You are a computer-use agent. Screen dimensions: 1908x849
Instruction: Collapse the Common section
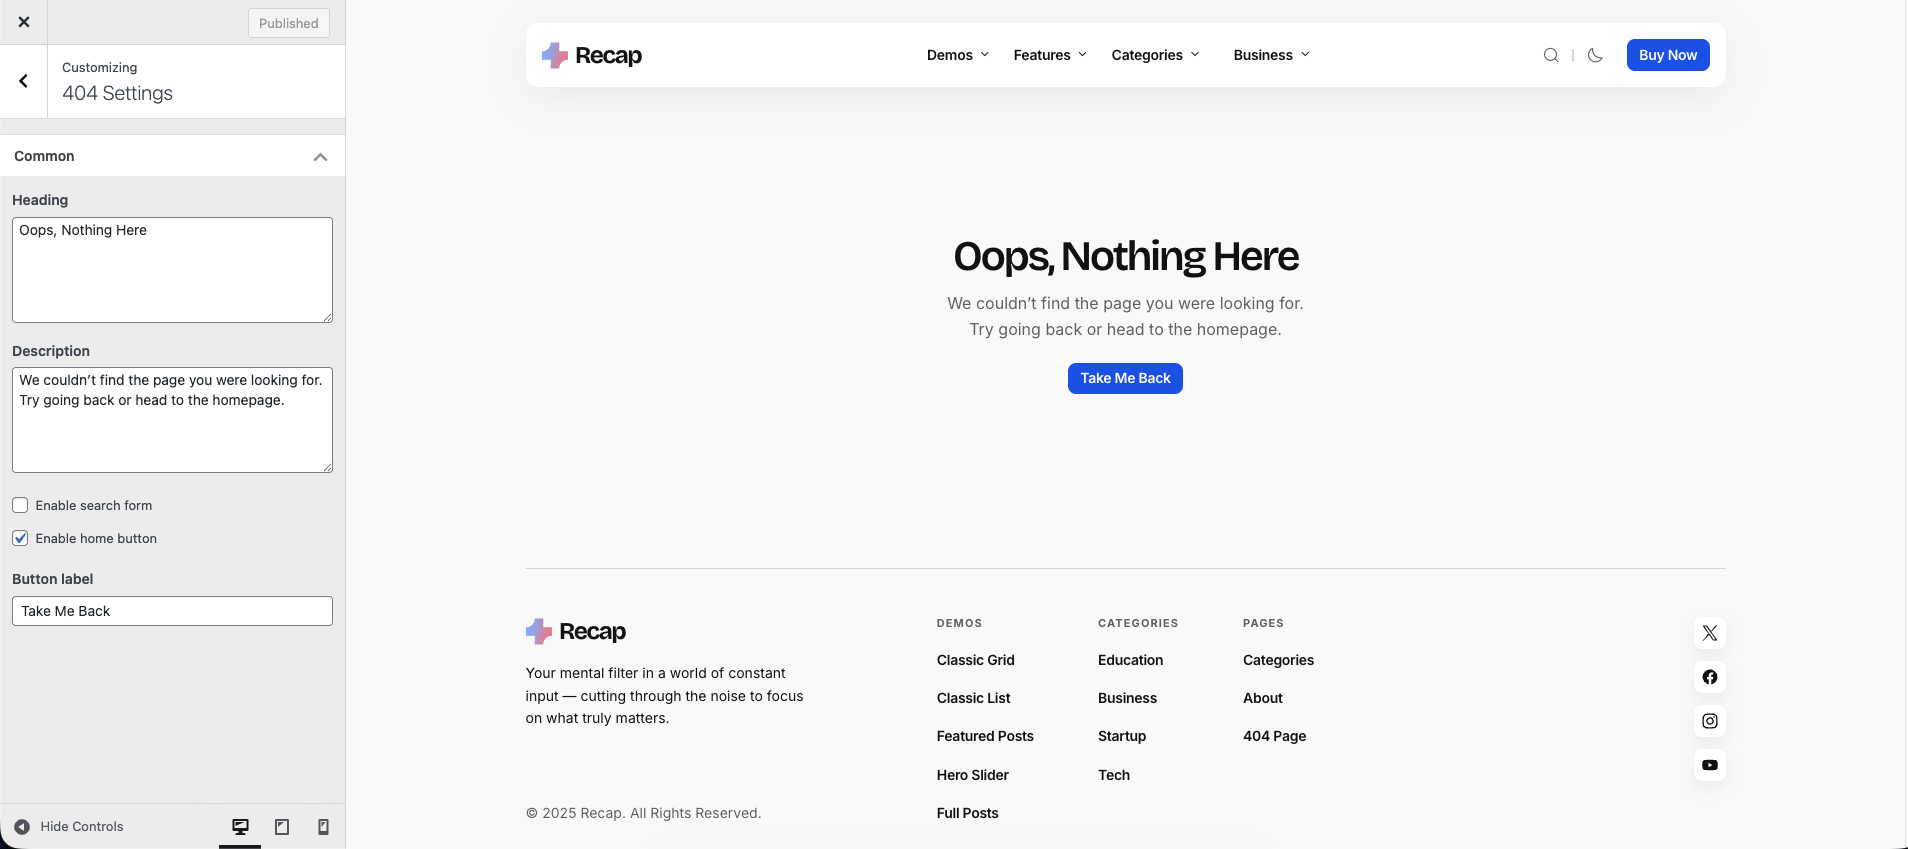[320, 157]
